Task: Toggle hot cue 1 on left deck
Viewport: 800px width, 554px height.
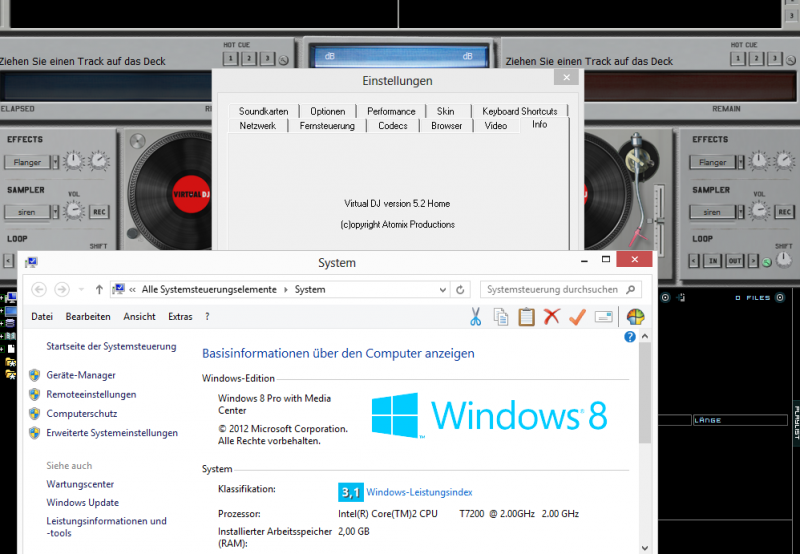Action: tap(230, 59)
